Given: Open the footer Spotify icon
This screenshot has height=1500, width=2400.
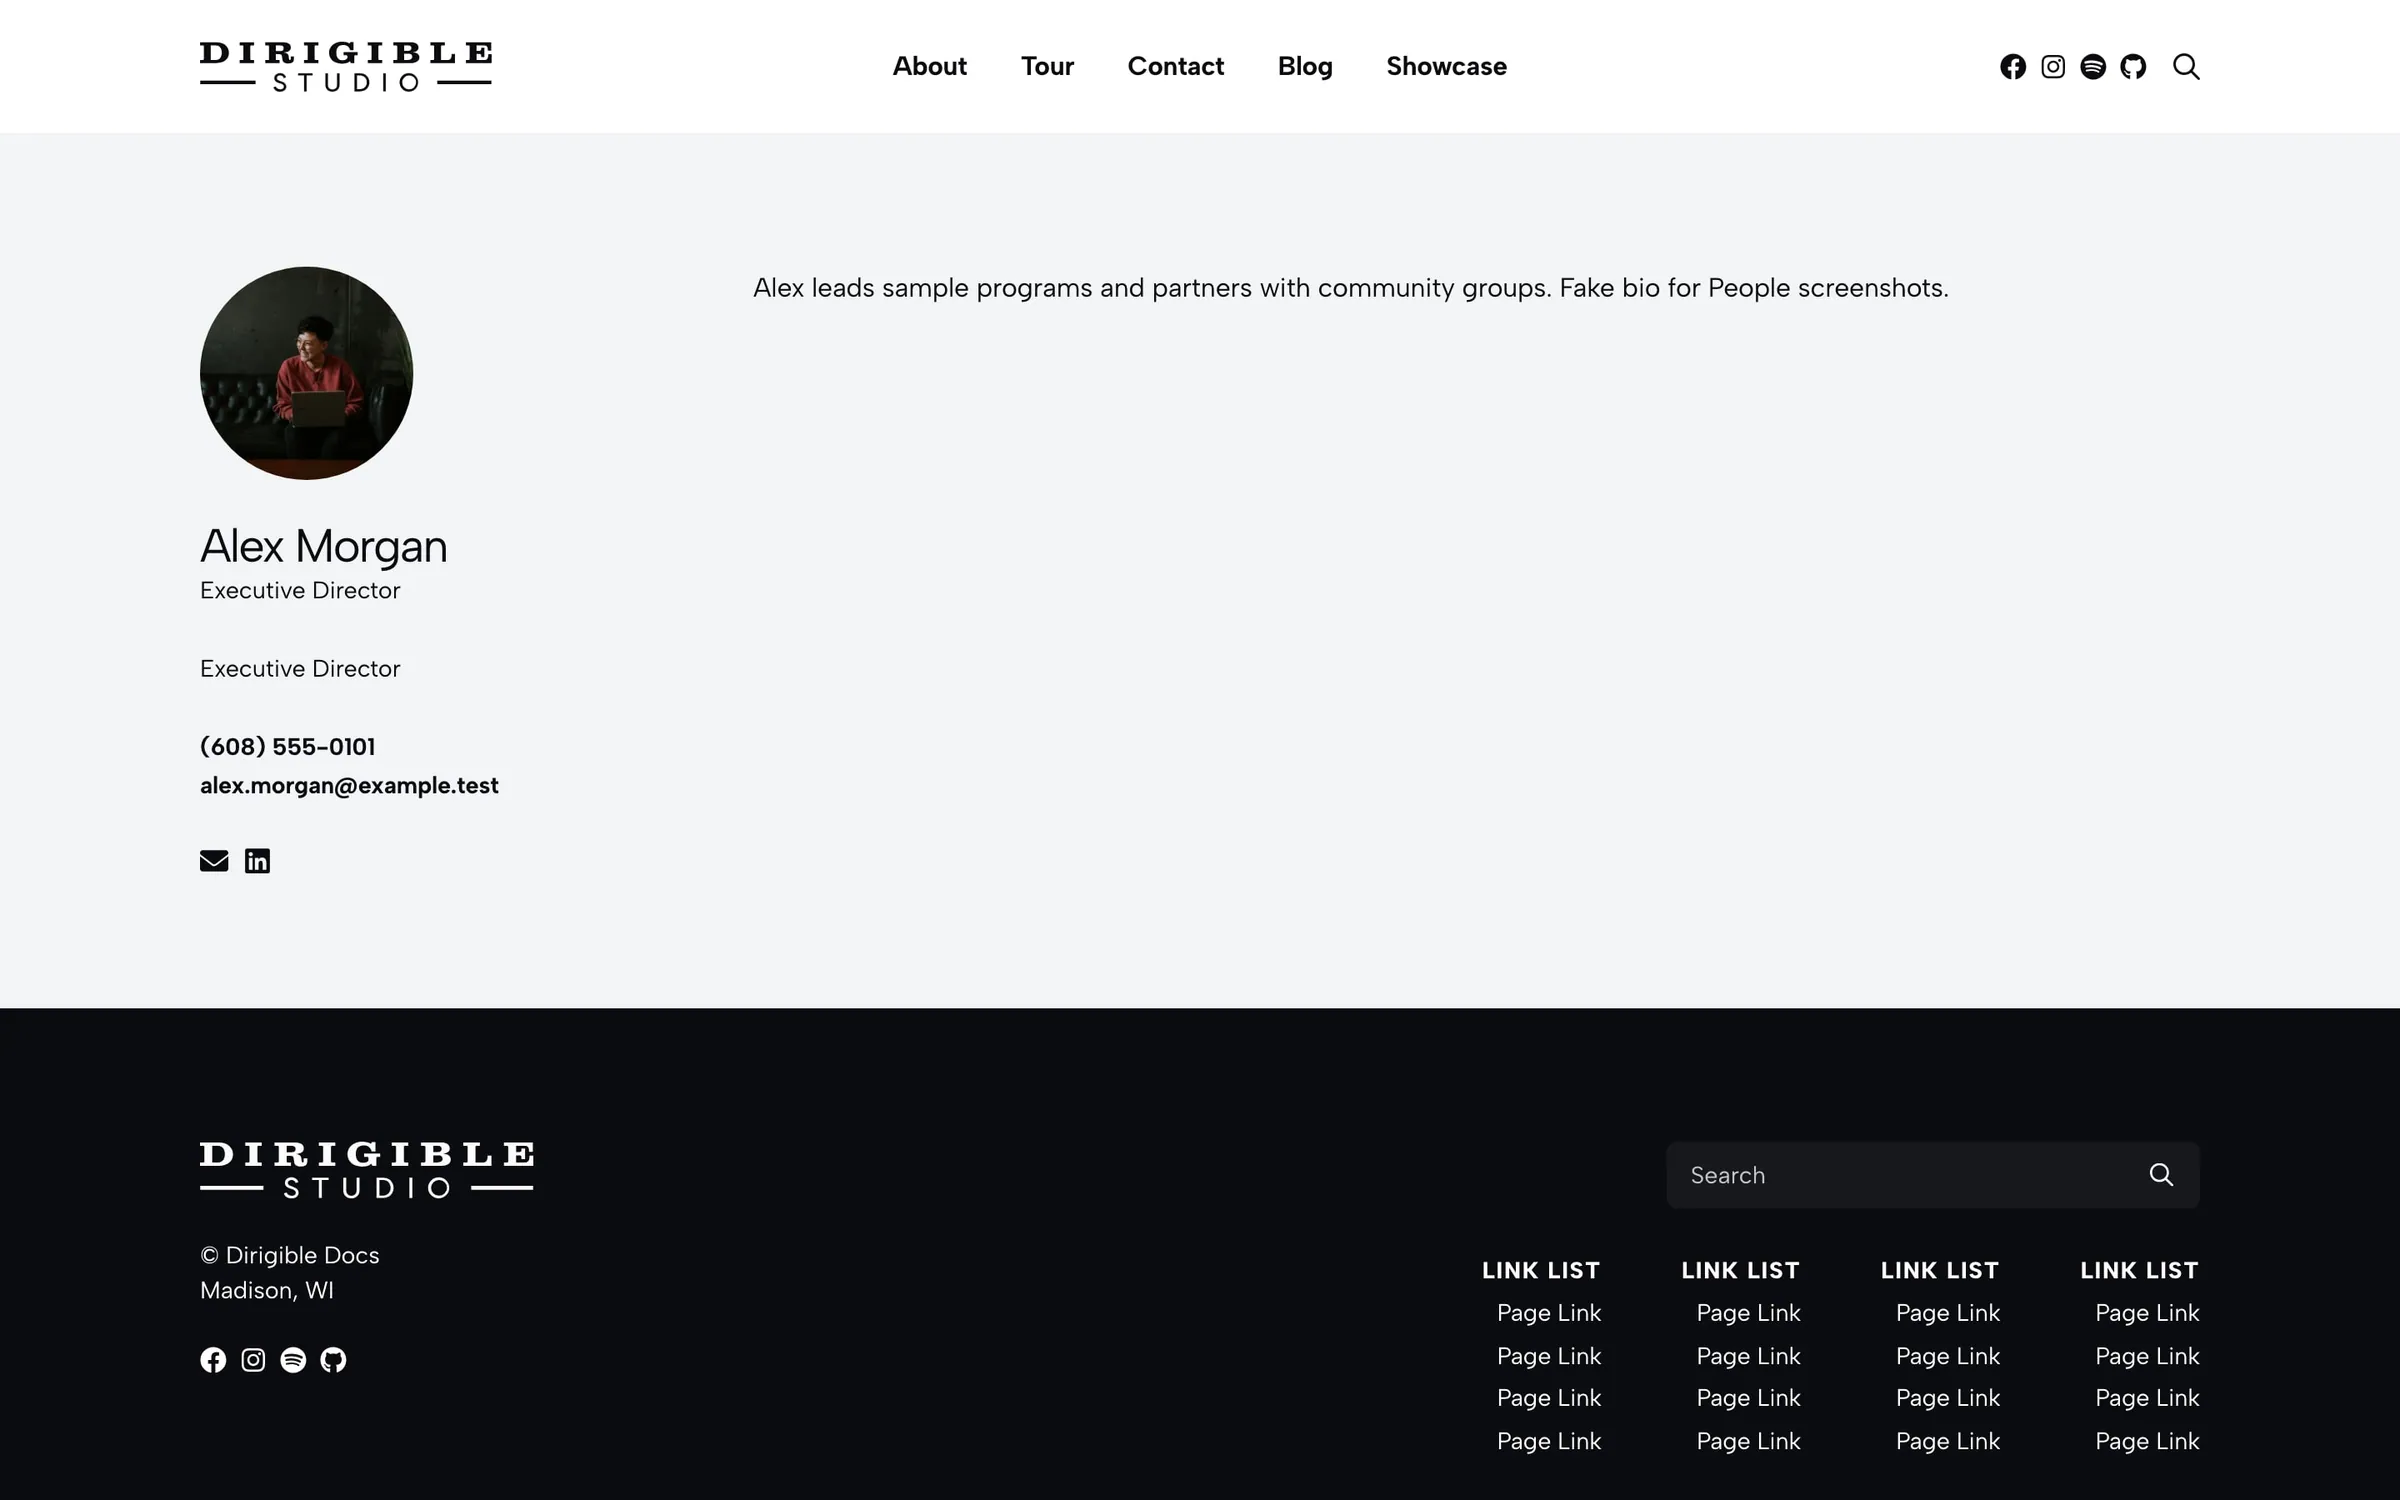Looking at the screenshot, I should tap(293, 1360).
